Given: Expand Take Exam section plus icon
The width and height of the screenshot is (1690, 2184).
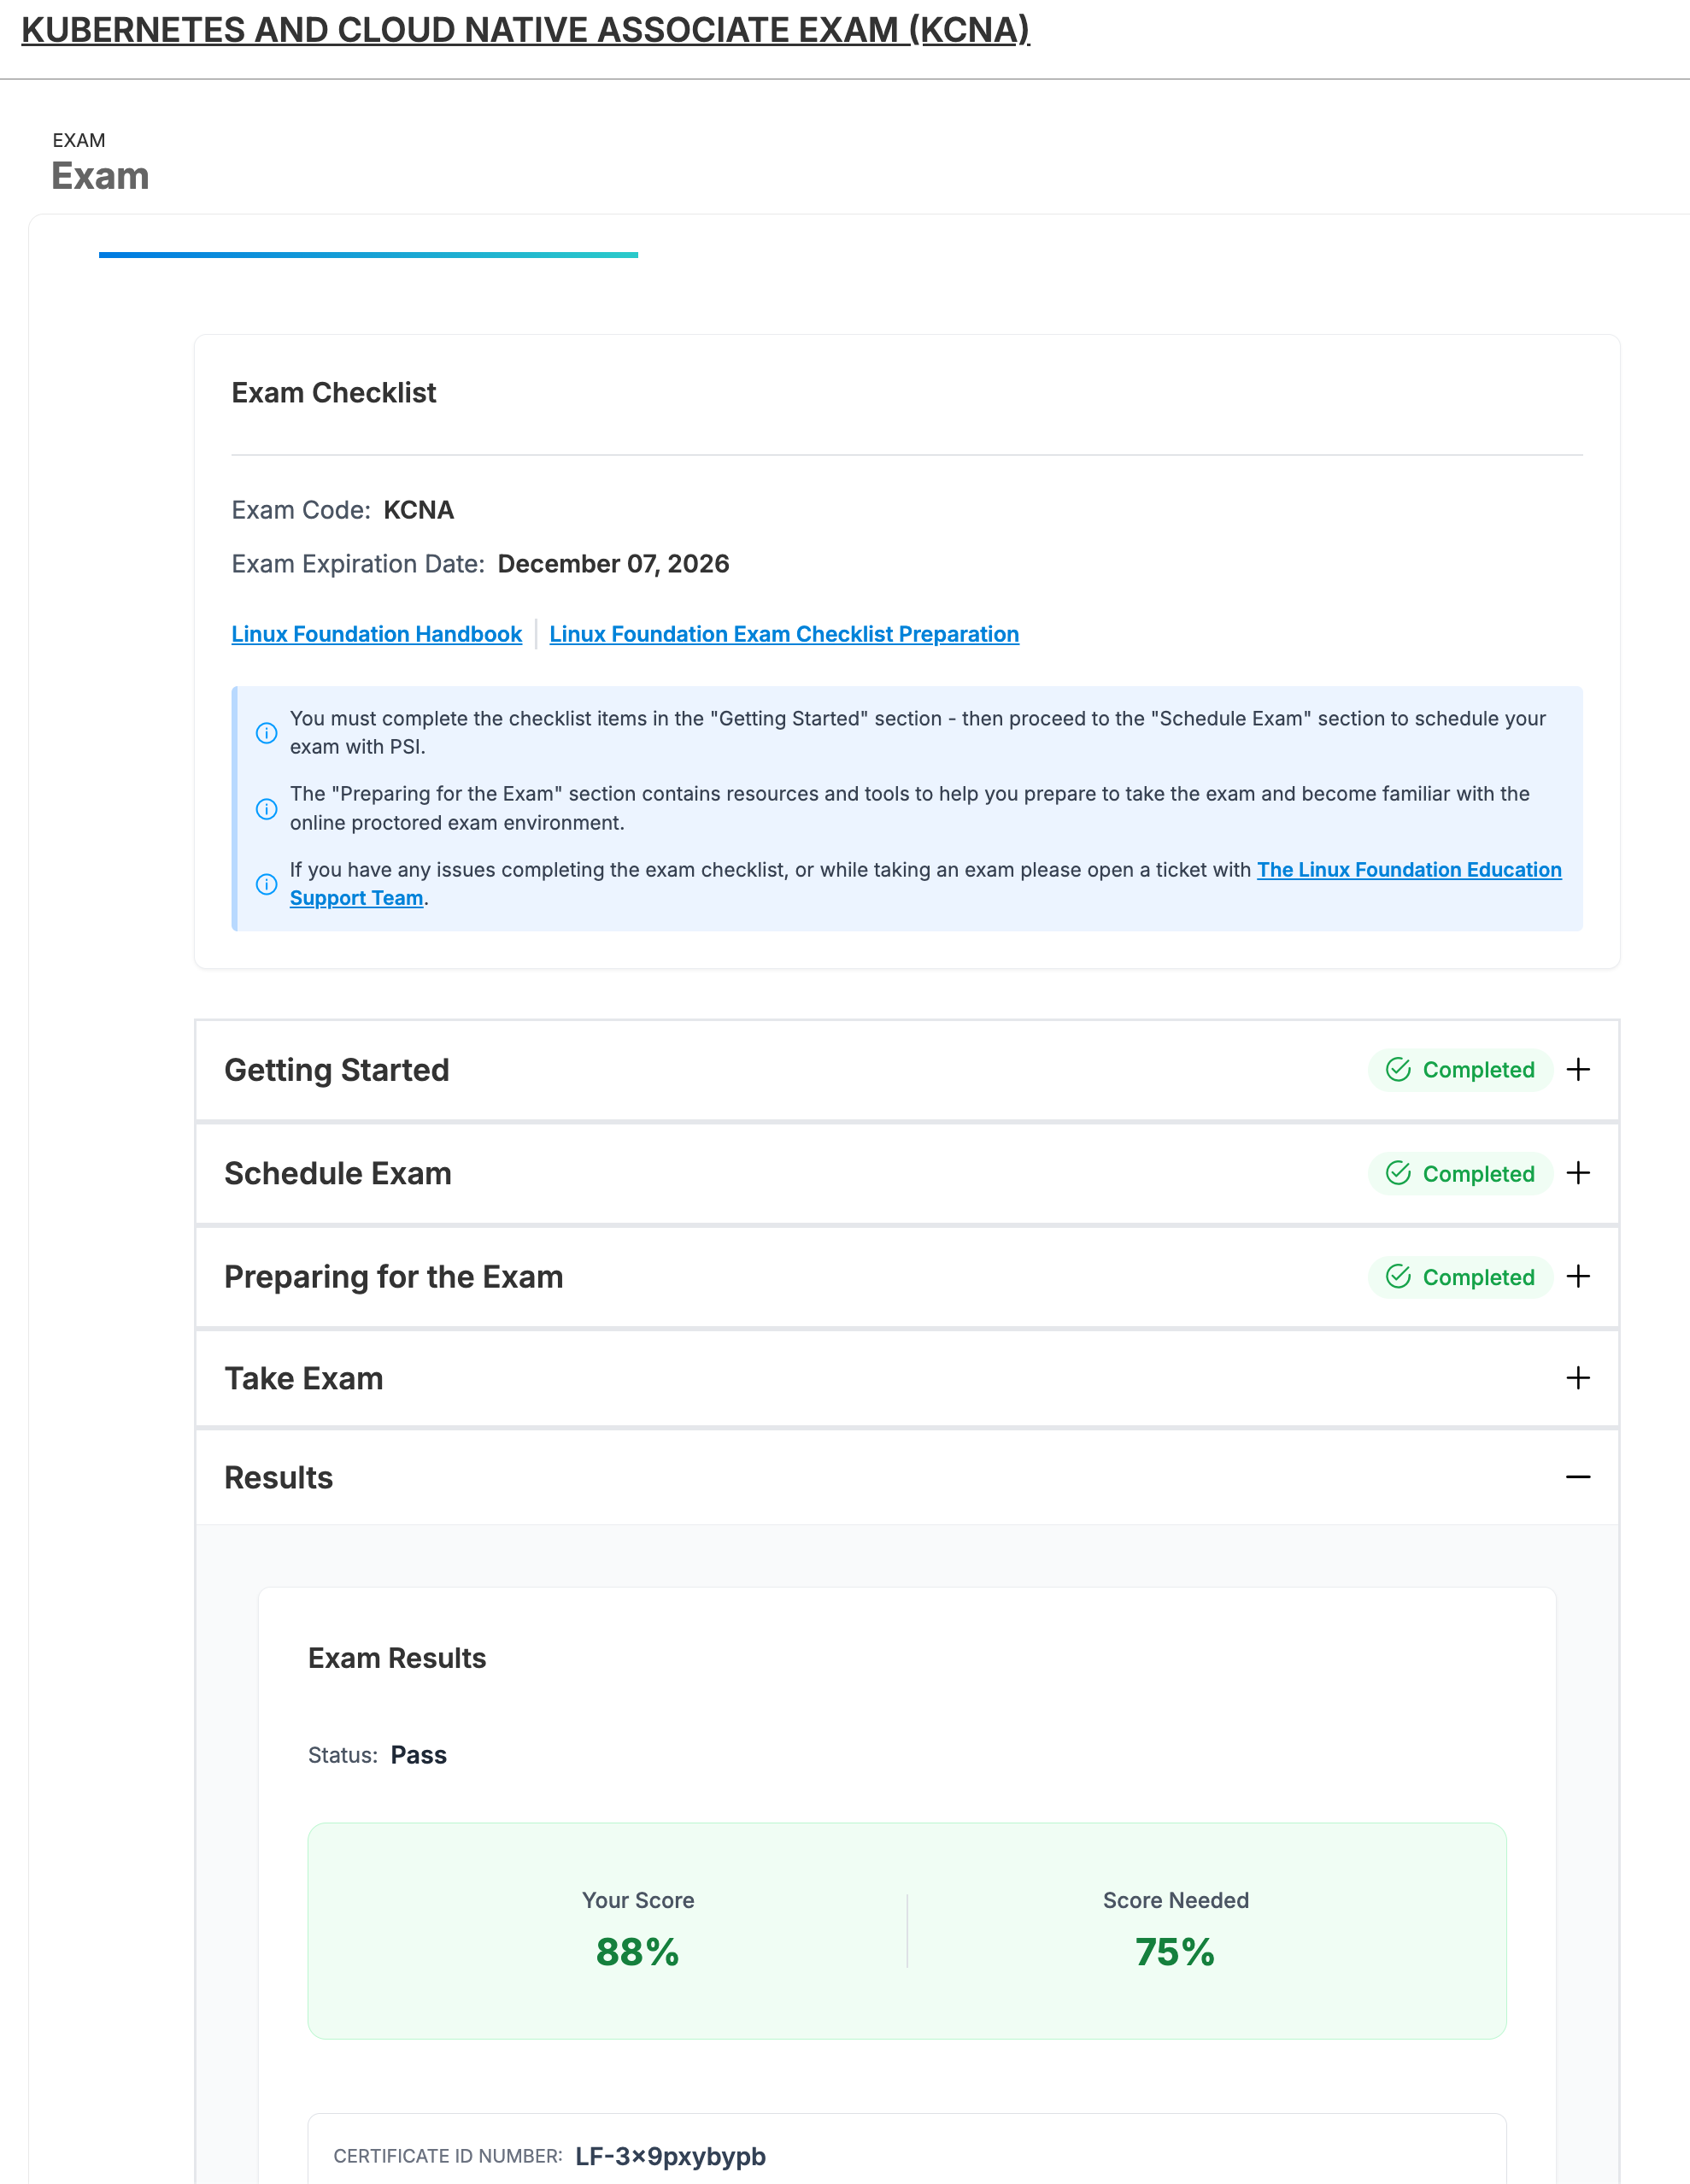Looking at the screenshot, I should pyautogui.click(x=1578, y=1378).
